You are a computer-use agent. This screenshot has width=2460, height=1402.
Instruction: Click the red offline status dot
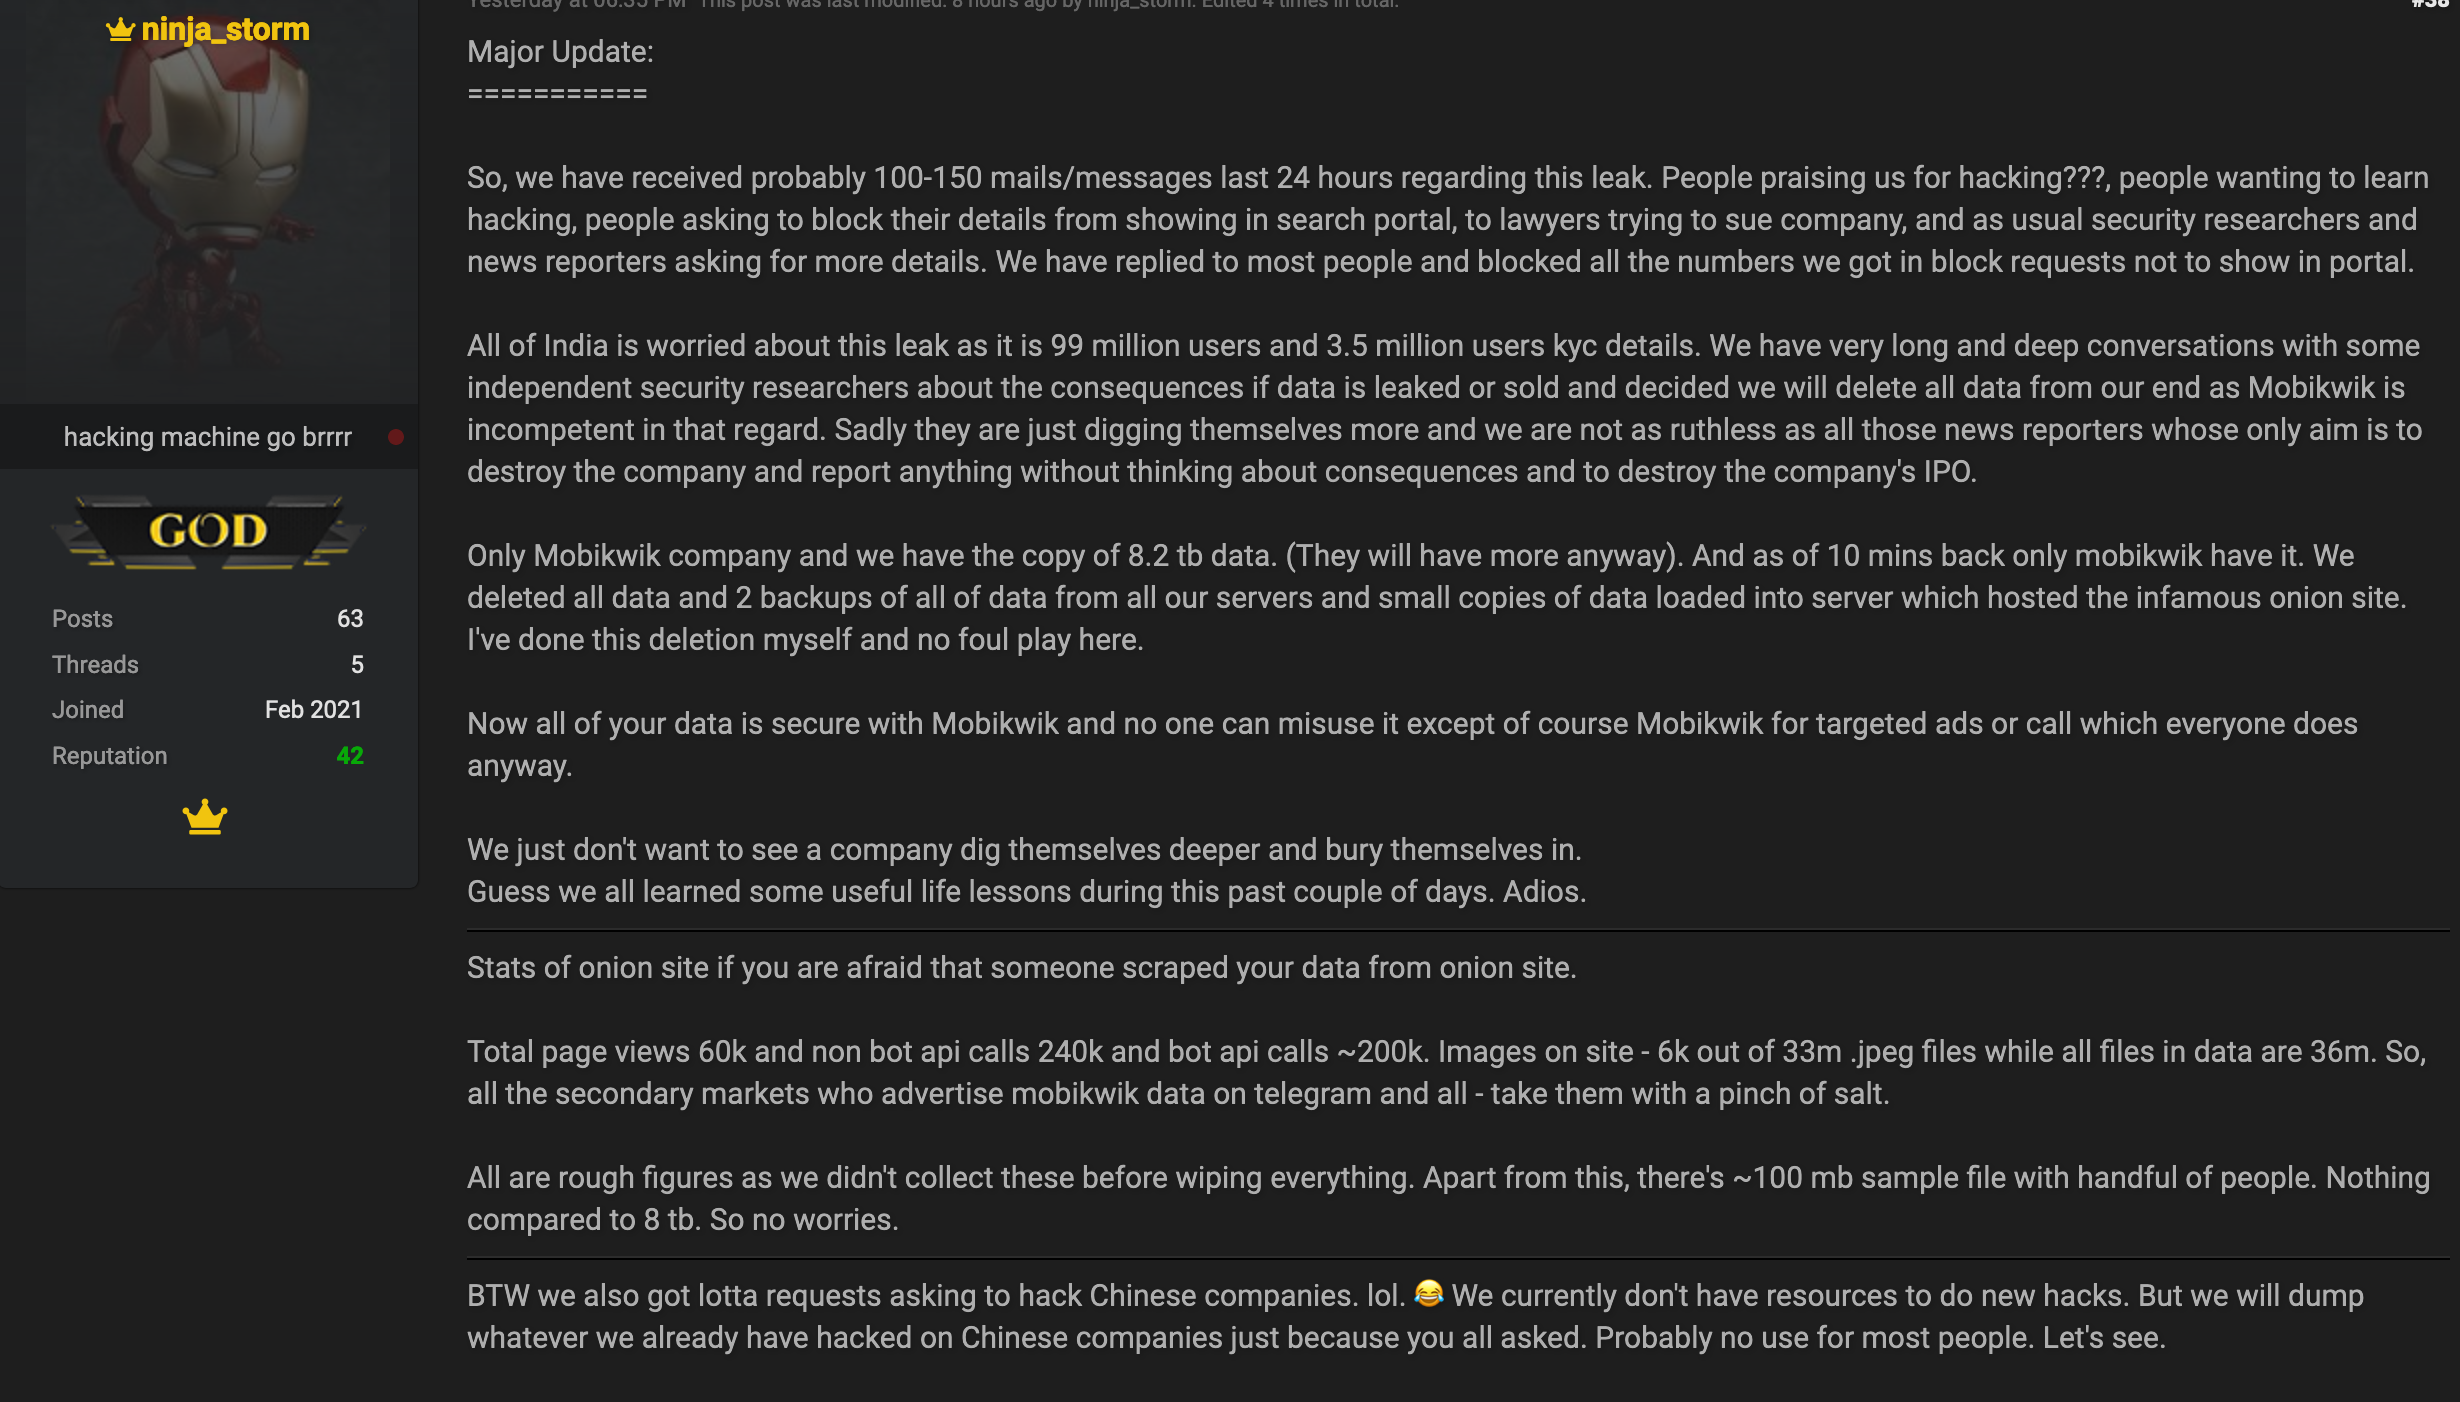396,437
